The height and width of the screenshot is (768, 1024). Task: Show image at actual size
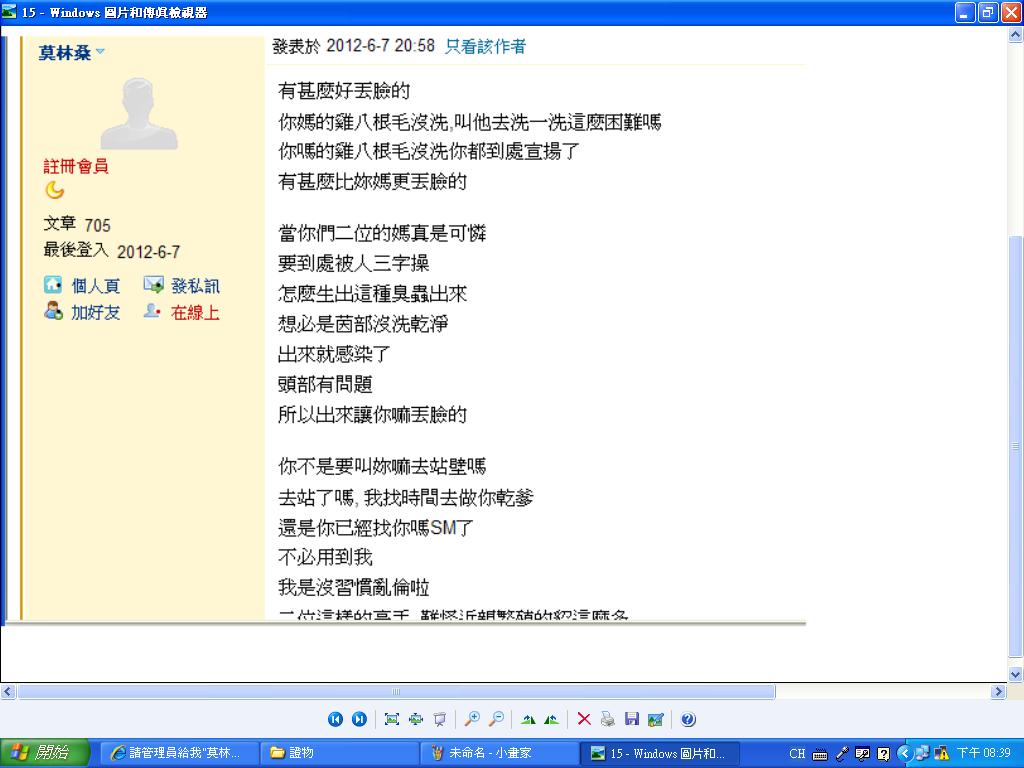point(415,719)
